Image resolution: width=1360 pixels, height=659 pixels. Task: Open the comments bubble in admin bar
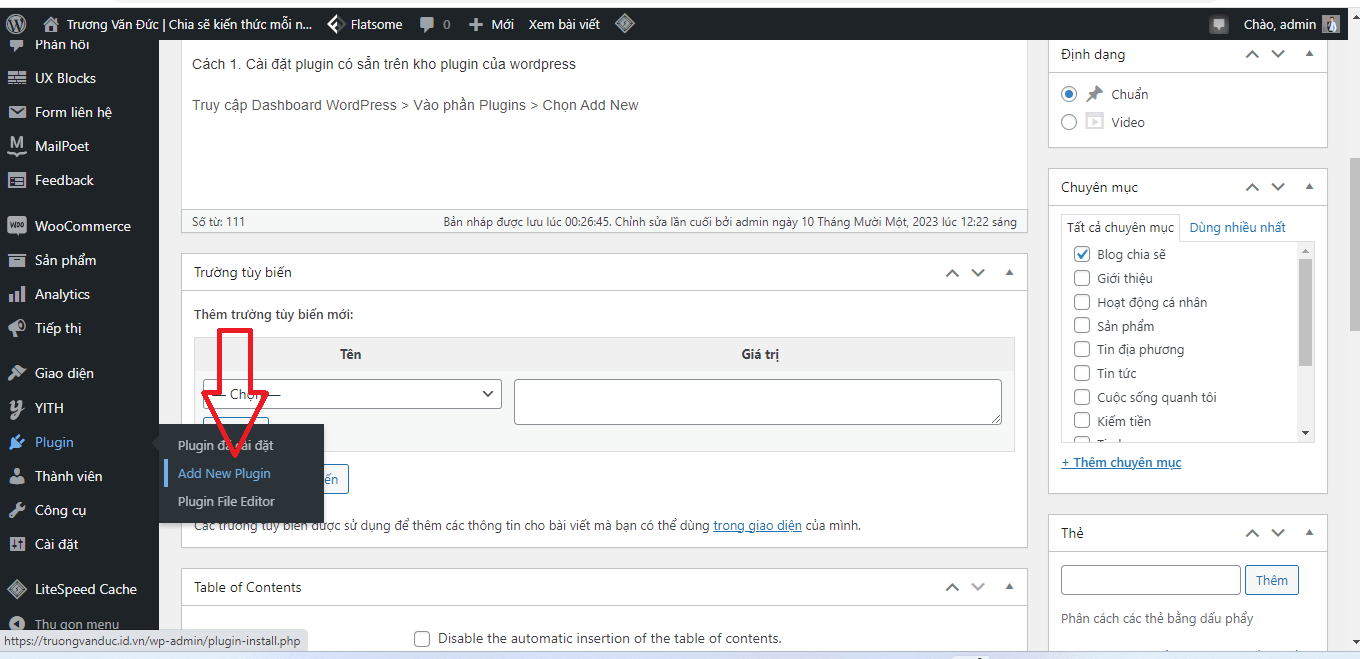pyautogui.click(x=428, y=23)
